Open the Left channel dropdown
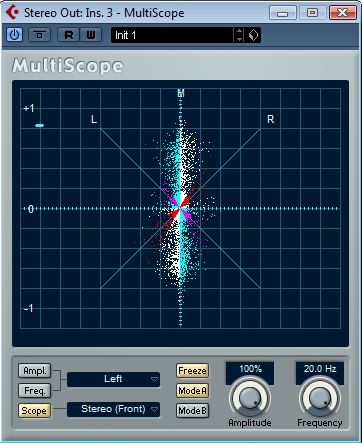Screen dimensions: 362x443 [113, 379]
